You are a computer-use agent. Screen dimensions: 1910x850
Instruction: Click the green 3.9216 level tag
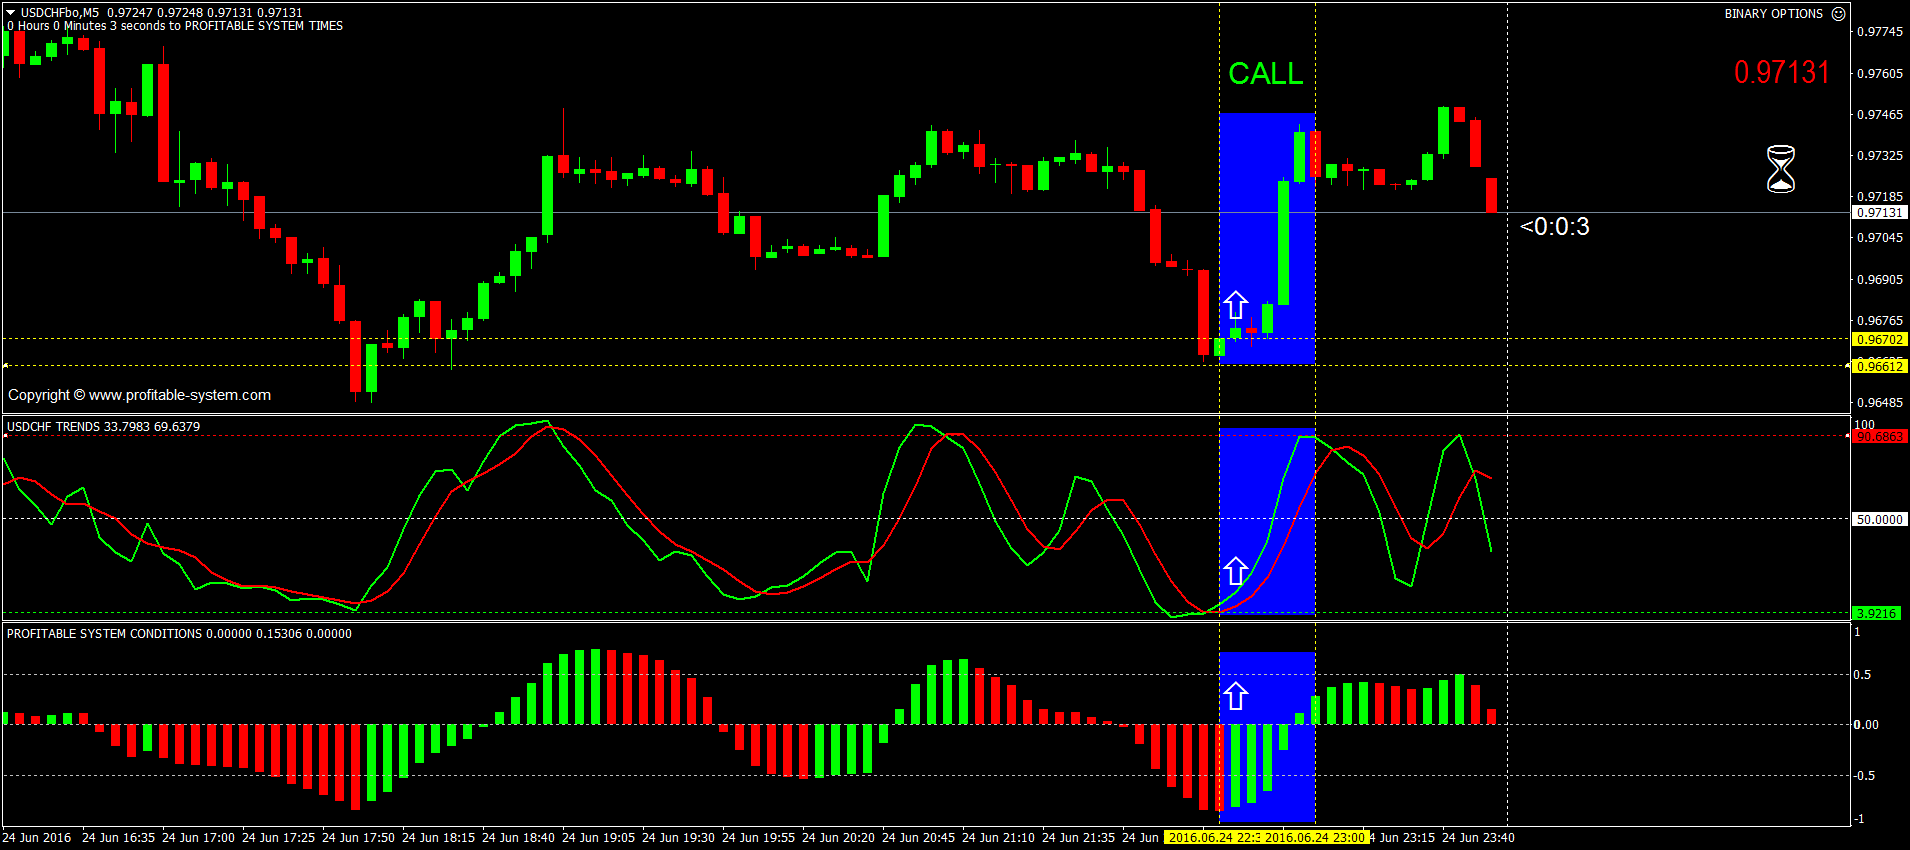[1876, 613]
